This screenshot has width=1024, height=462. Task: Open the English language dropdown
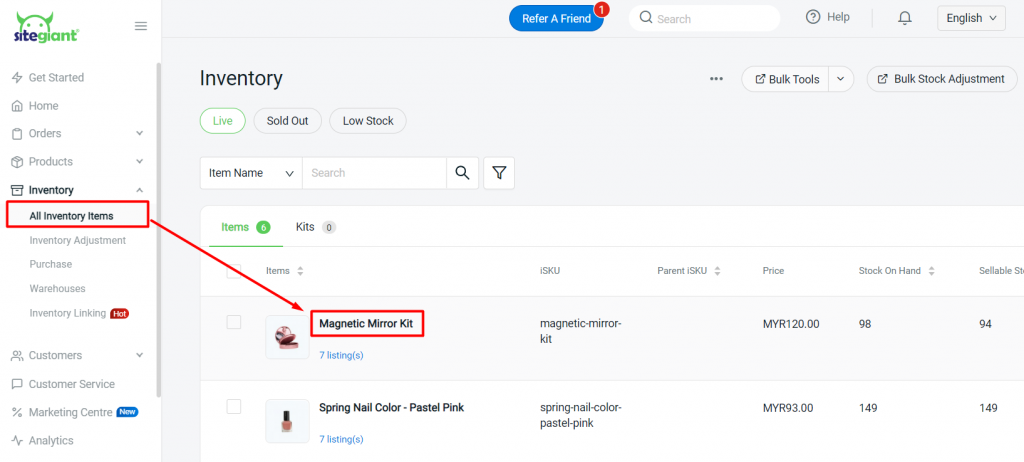(x=971, y=18)
